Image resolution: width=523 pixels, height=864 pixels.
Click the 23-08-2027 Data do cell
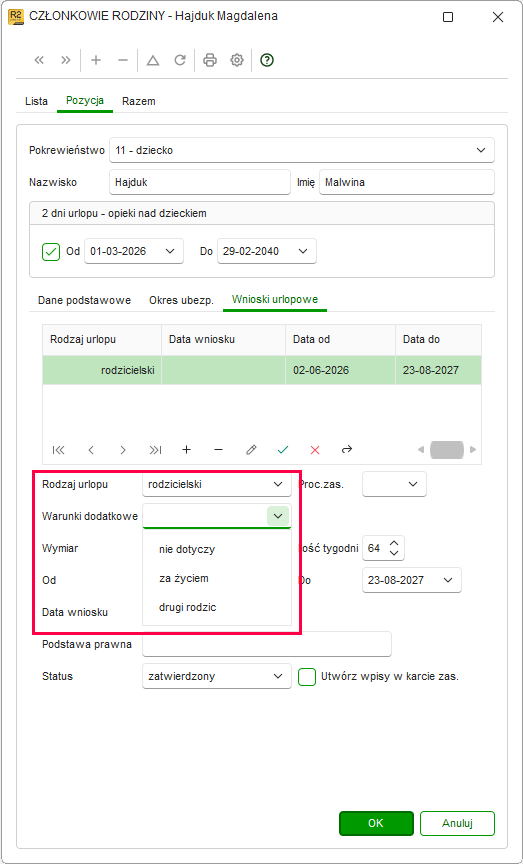pyautogui.click(x=438, y=370)
